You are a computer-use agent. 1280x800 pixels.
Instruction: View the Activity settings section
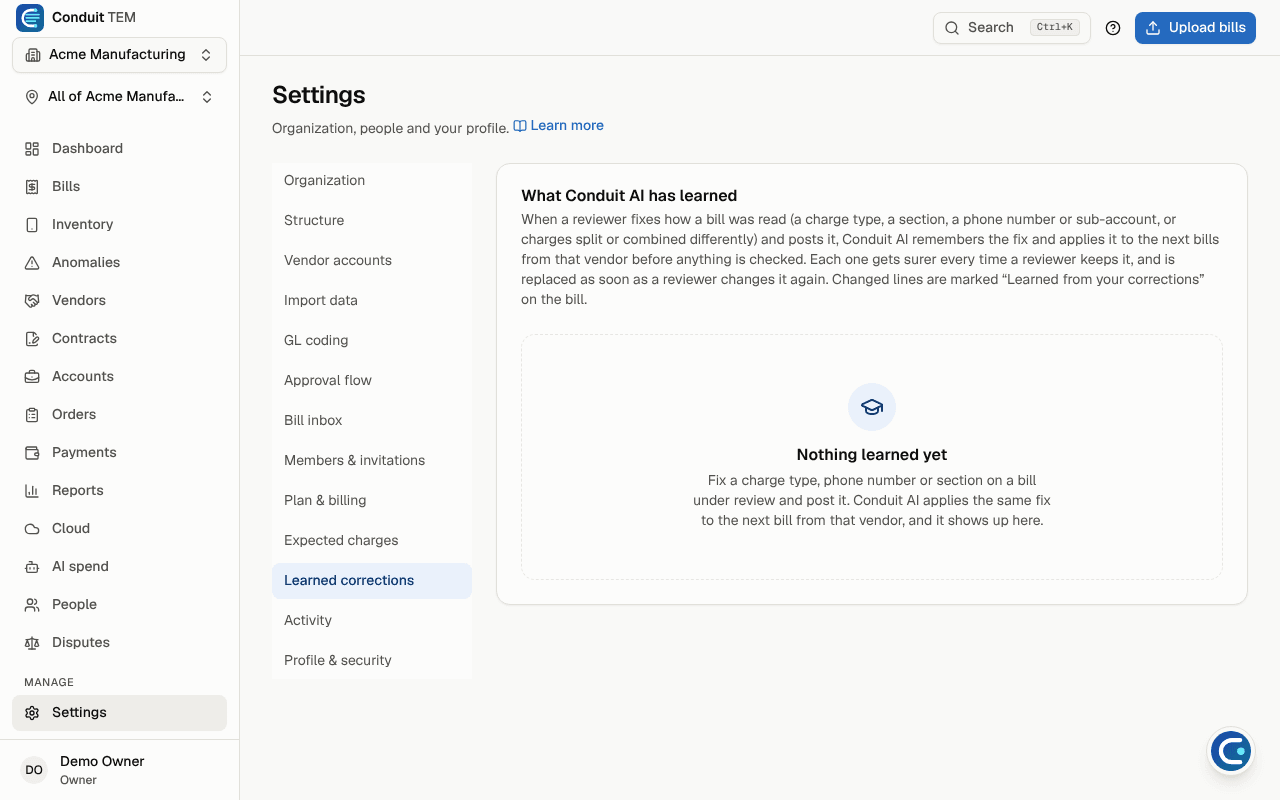click(372, 620)
